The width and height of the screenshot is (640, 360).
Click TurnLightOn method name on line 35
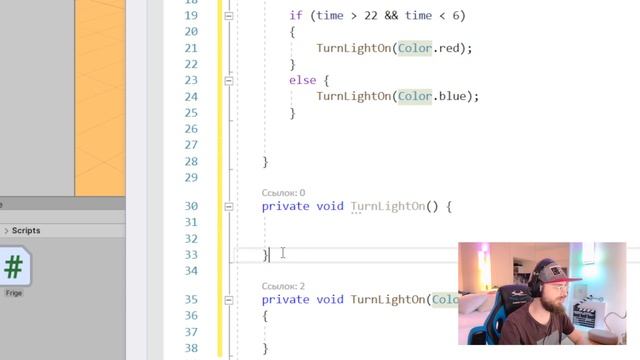pos(388,300)
